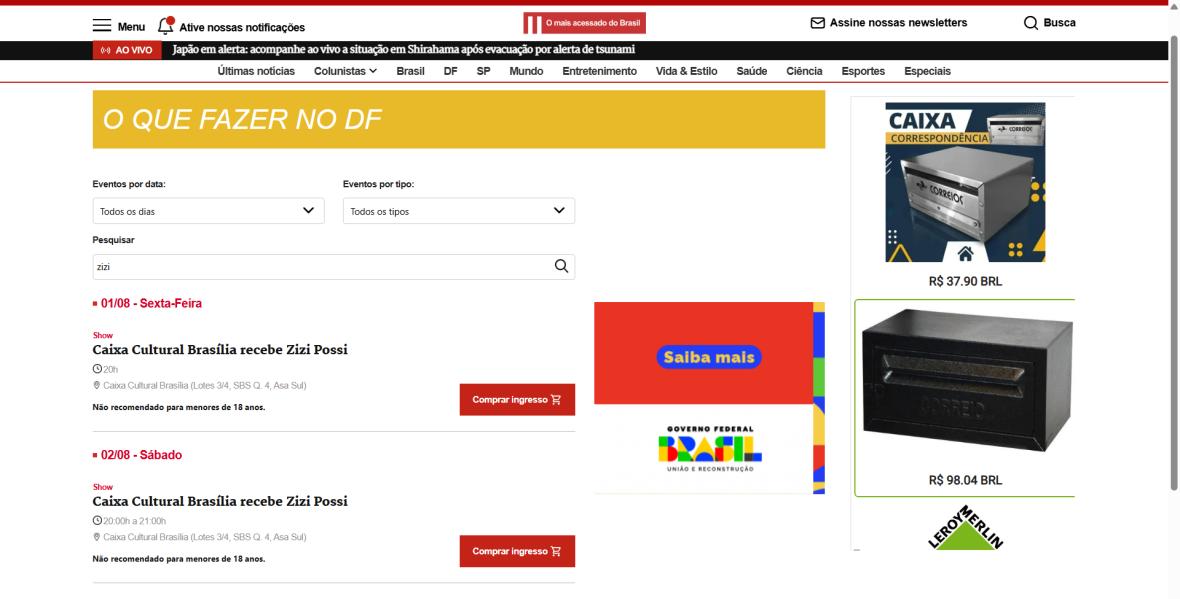Screen dimensions: 1180x599
Task: Click the R$ 98.04 BRL price
Action: 966,480
